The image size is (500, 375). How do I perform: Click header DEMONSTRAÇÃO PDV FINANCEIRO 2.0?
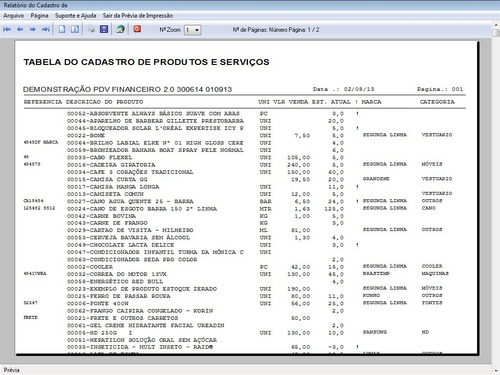point(127,89)
